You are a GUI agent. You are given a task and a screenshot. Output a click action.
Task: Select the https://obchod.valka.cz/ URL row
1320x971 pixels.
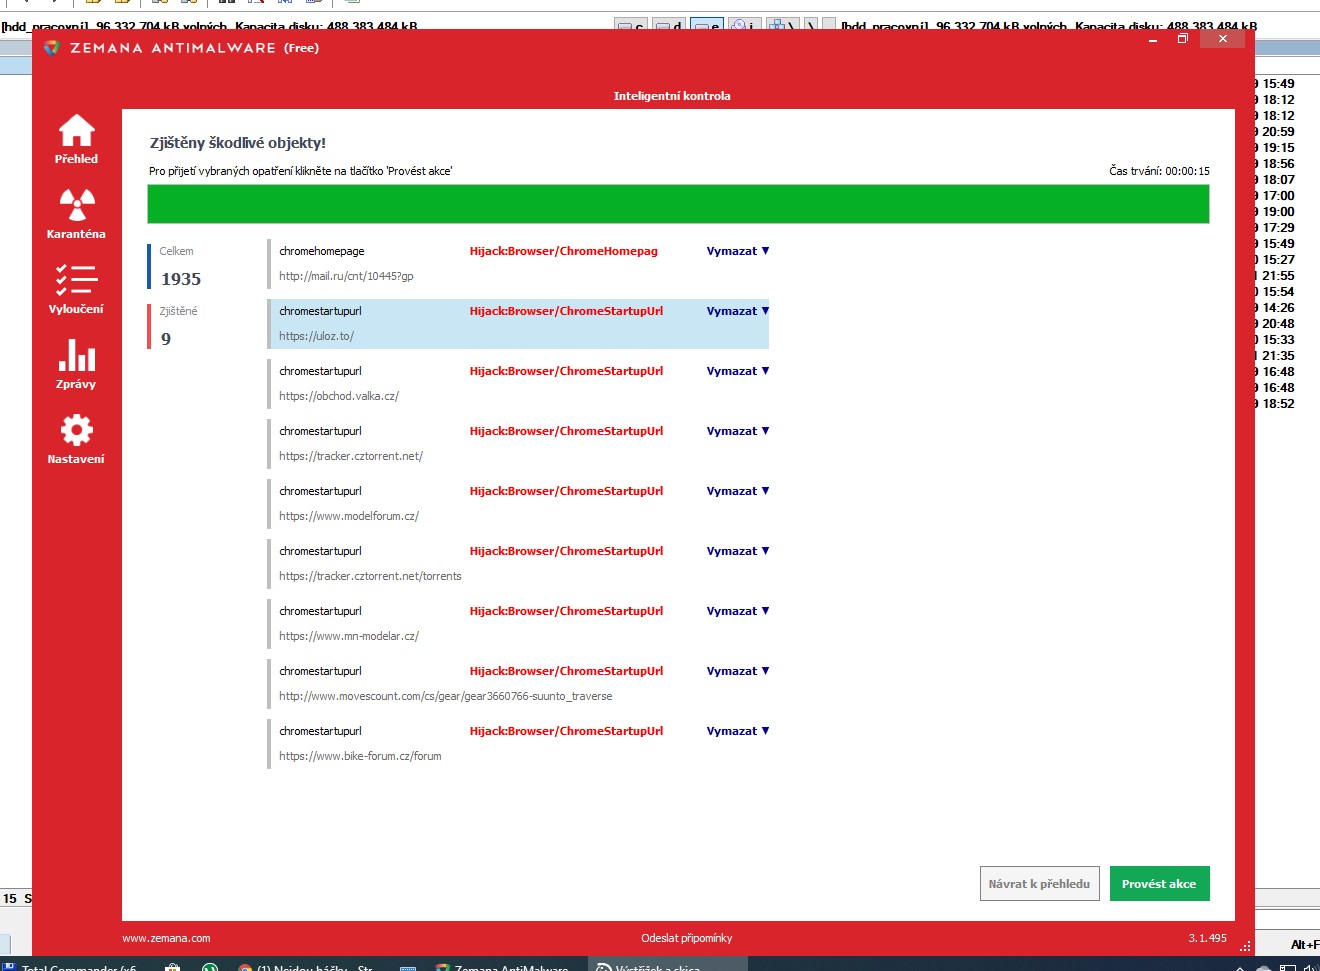point(339,396)
